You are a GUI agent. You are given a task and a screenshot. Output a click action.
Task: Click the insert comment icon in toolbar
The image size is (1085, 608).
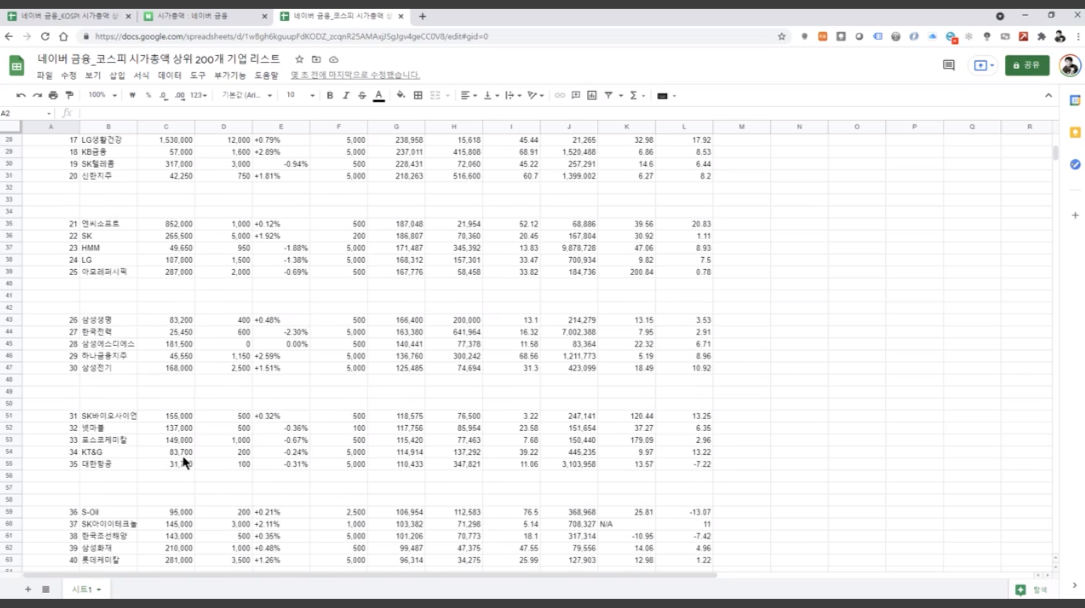[576, 95]
